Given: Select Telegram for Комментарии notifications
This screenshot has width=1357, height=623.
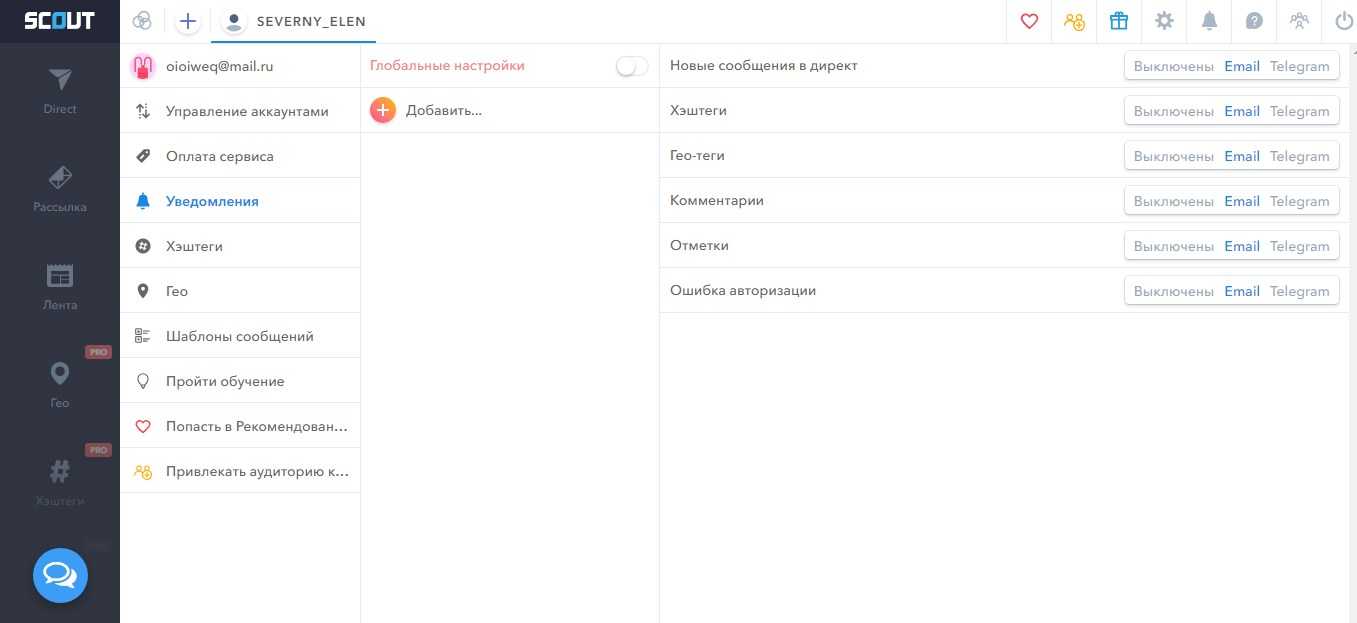Looking at the screenshot, I should (1299, 201).
